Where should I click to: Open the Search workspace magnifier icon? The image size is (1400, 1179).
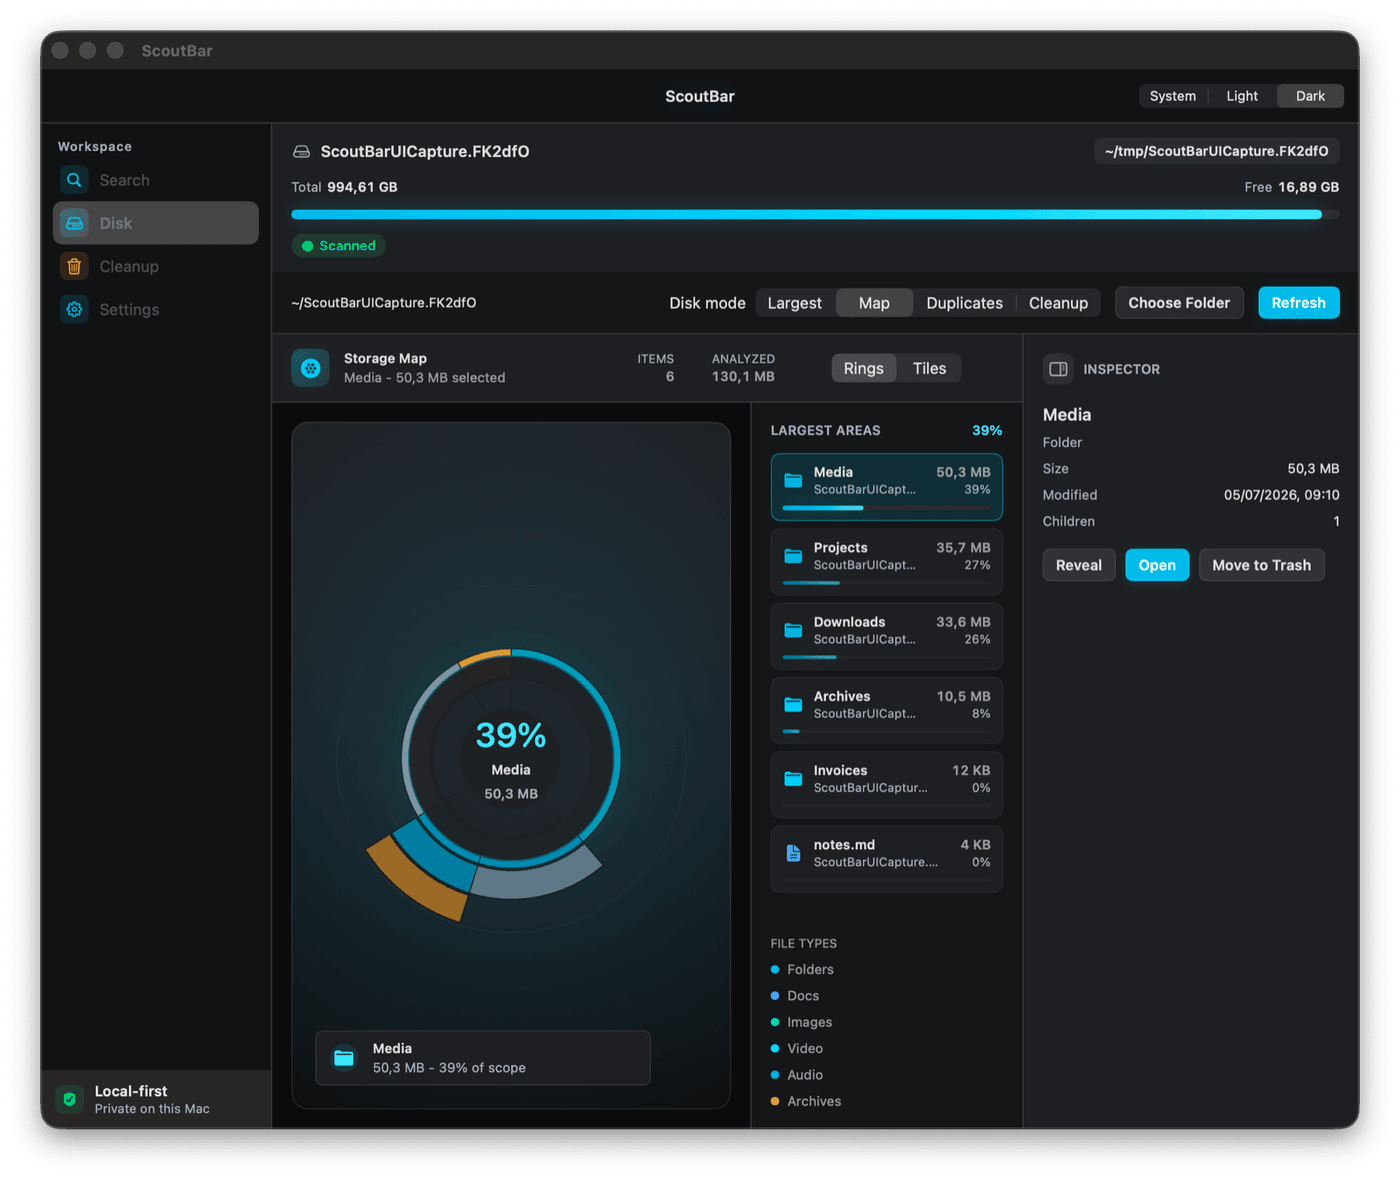(x=74, y=181)
